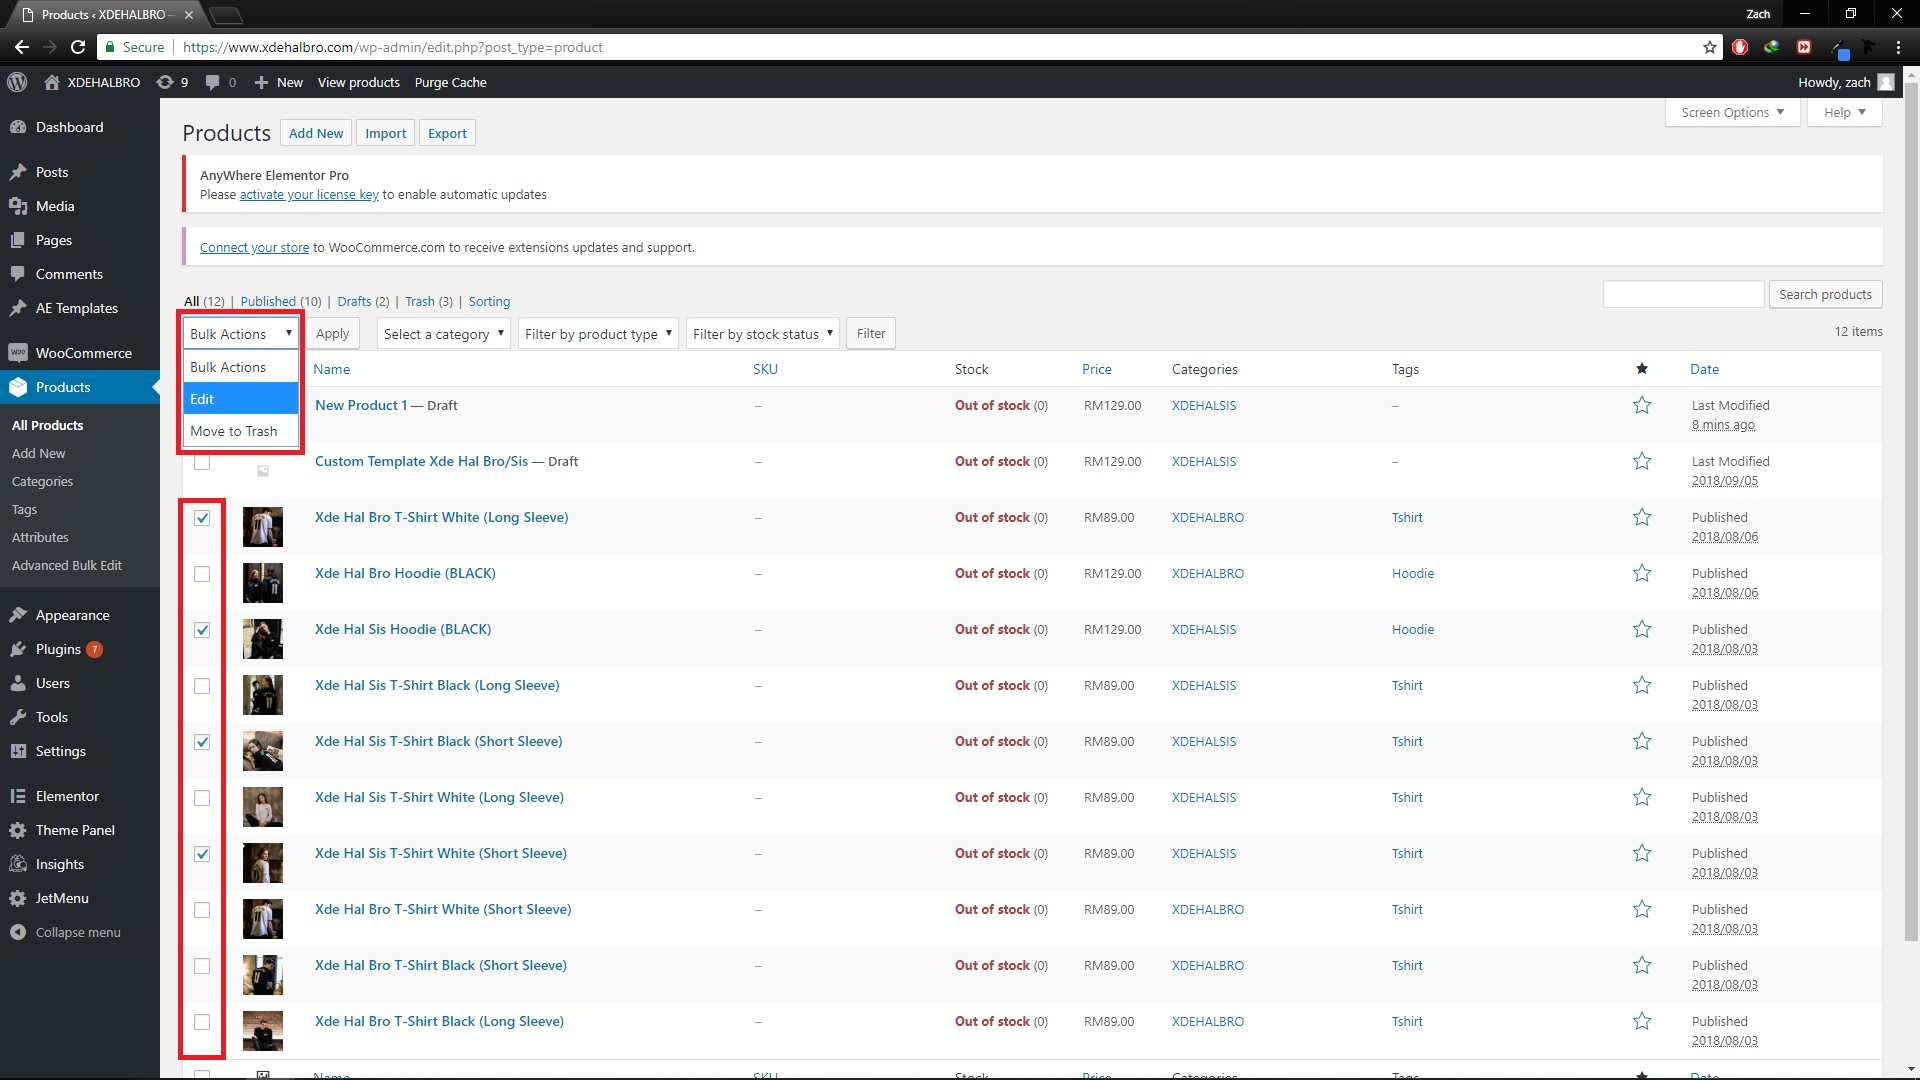Screen dimensions: 1920x1080
Task: Click the Add New button beside Products heading
Action: coord(316,133)
